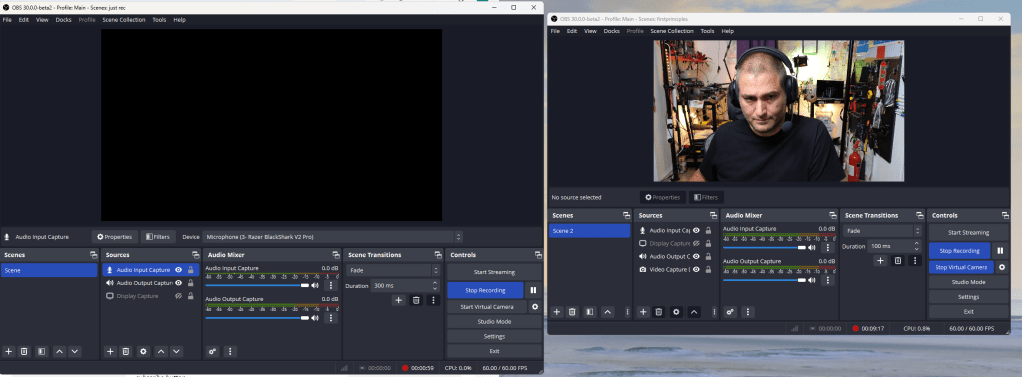Open Help menu in right OBS window
Screen dimensions: 1022x377
coord(727,31)
